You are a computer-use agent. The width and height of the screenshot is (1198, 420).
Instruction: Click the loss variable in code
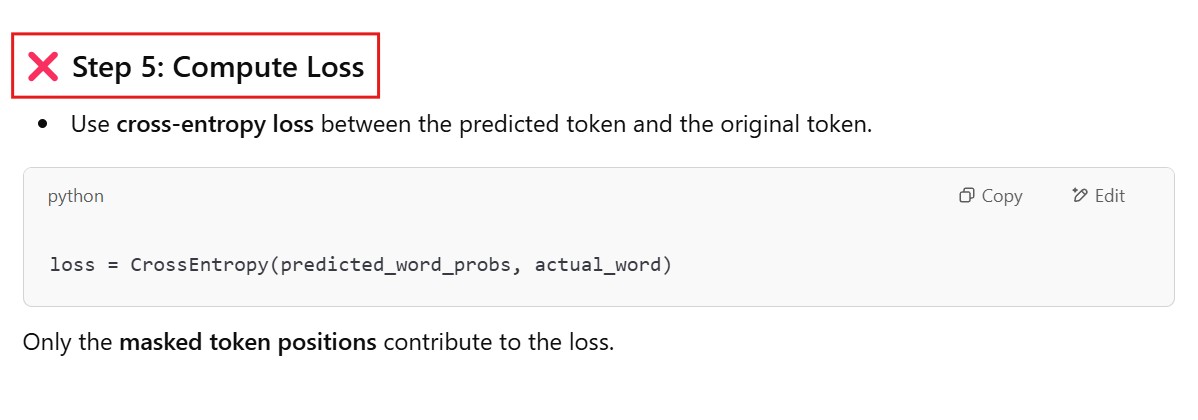click(x=70, y=265)
